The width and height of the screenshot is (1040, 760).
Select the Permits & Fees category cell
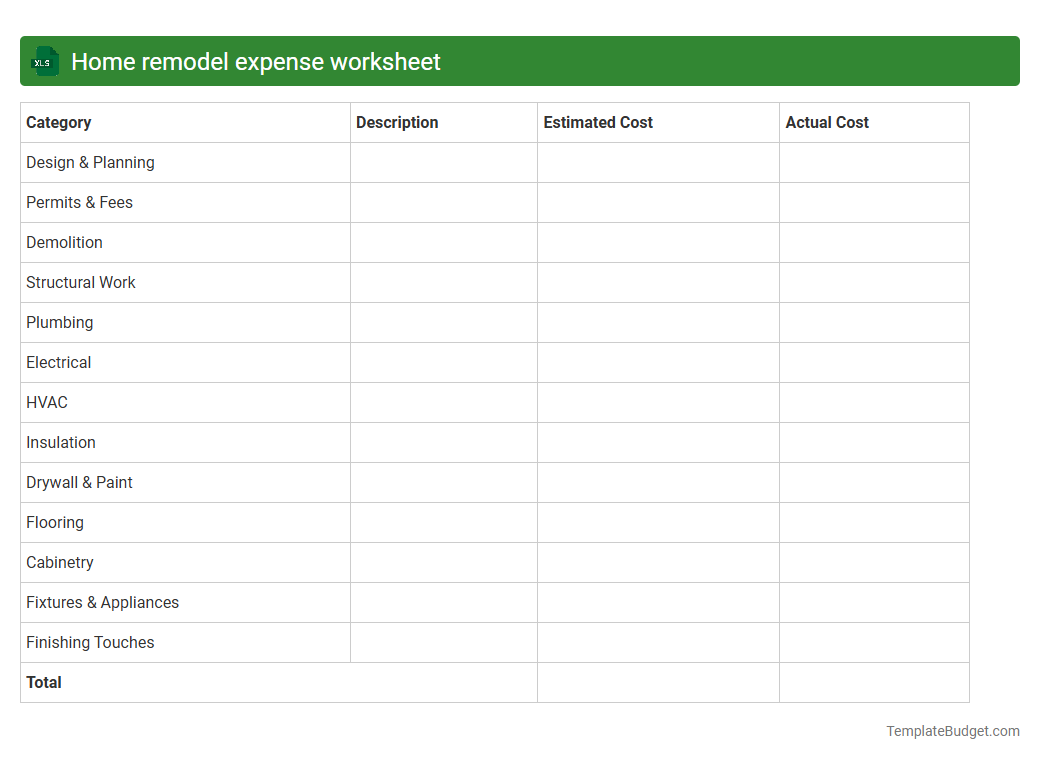[x=79, y=202]
